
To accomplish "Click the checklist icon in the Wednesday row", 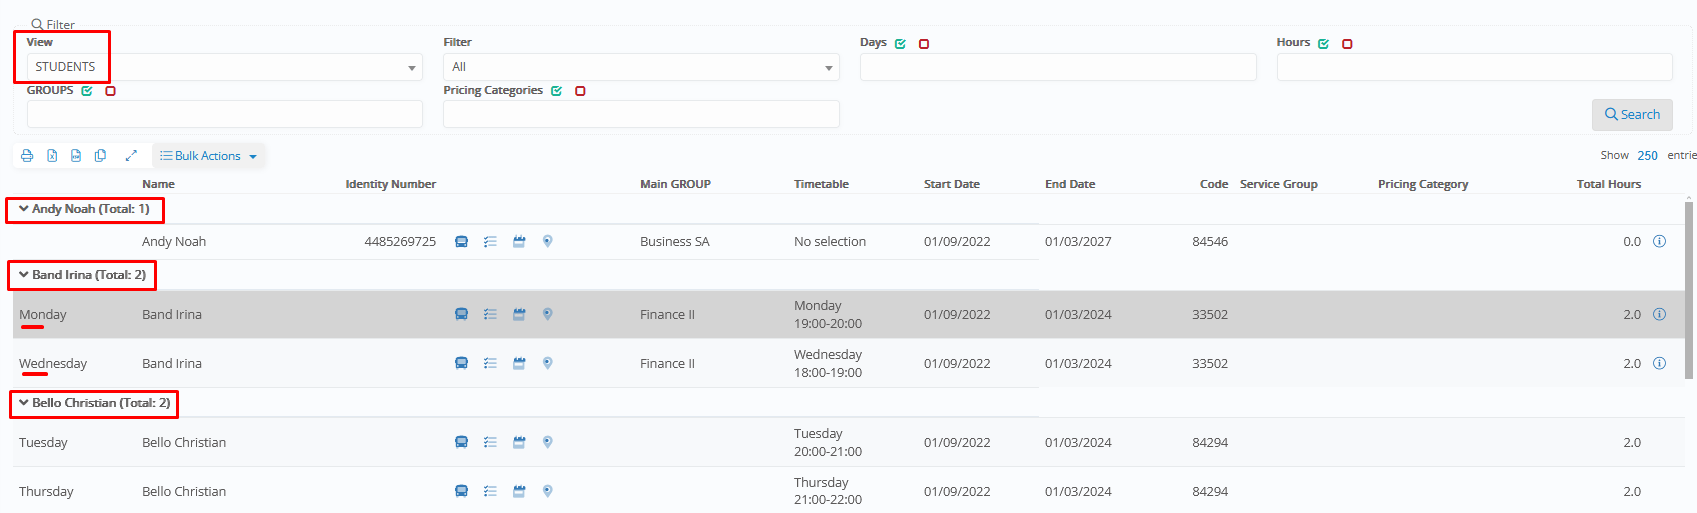I will point(490,363).
